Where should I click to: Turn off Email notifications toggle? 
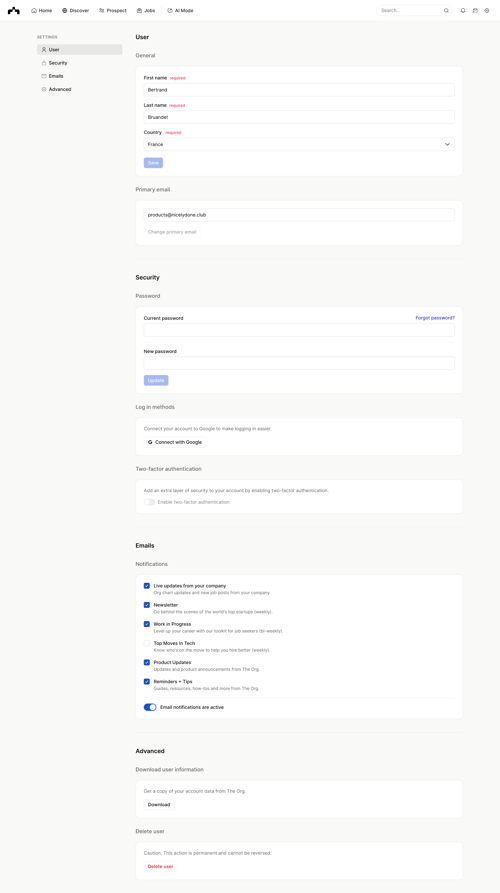pyautogui.click(x=150, y=707)
